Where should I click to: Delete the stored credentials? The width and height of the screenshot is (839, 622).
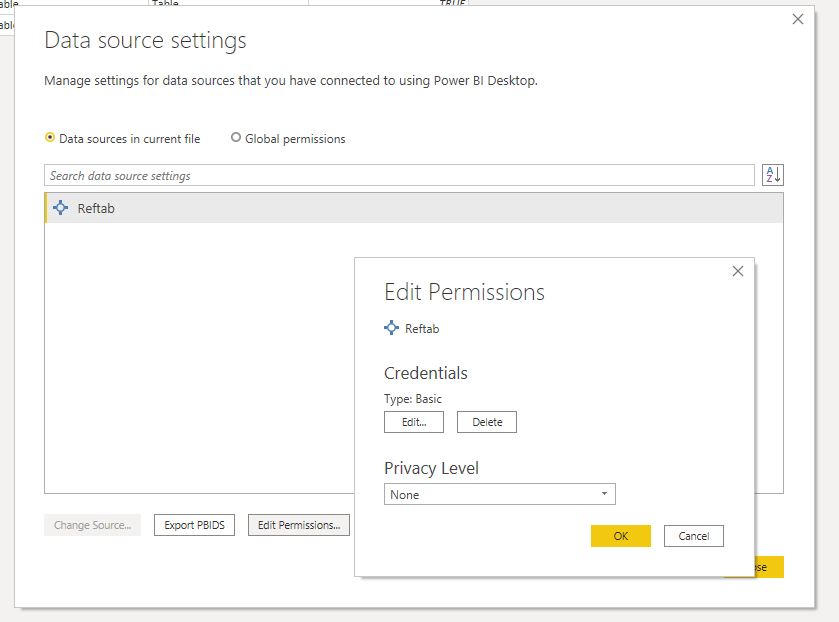click(x=486, y=421)
